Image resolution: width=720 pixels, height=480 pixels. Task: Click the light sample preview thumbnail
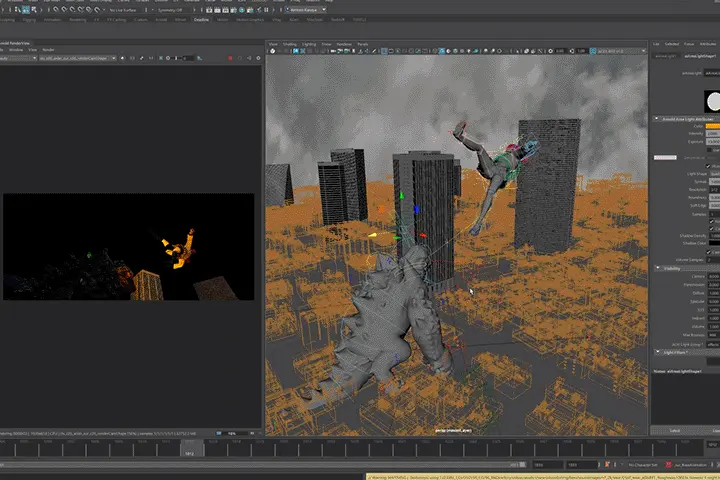tap(712, 102)
